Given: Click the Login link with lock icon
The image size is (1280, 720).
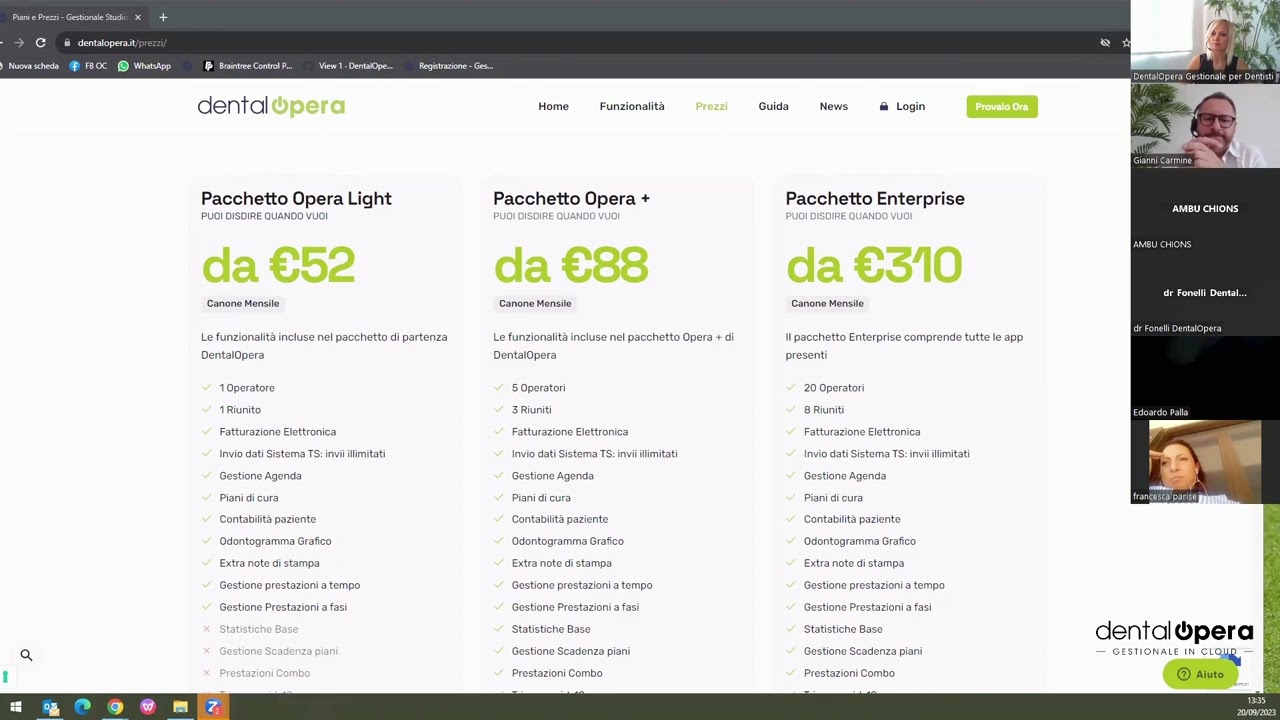Looking at the screenshot, I should coord(902,106).
